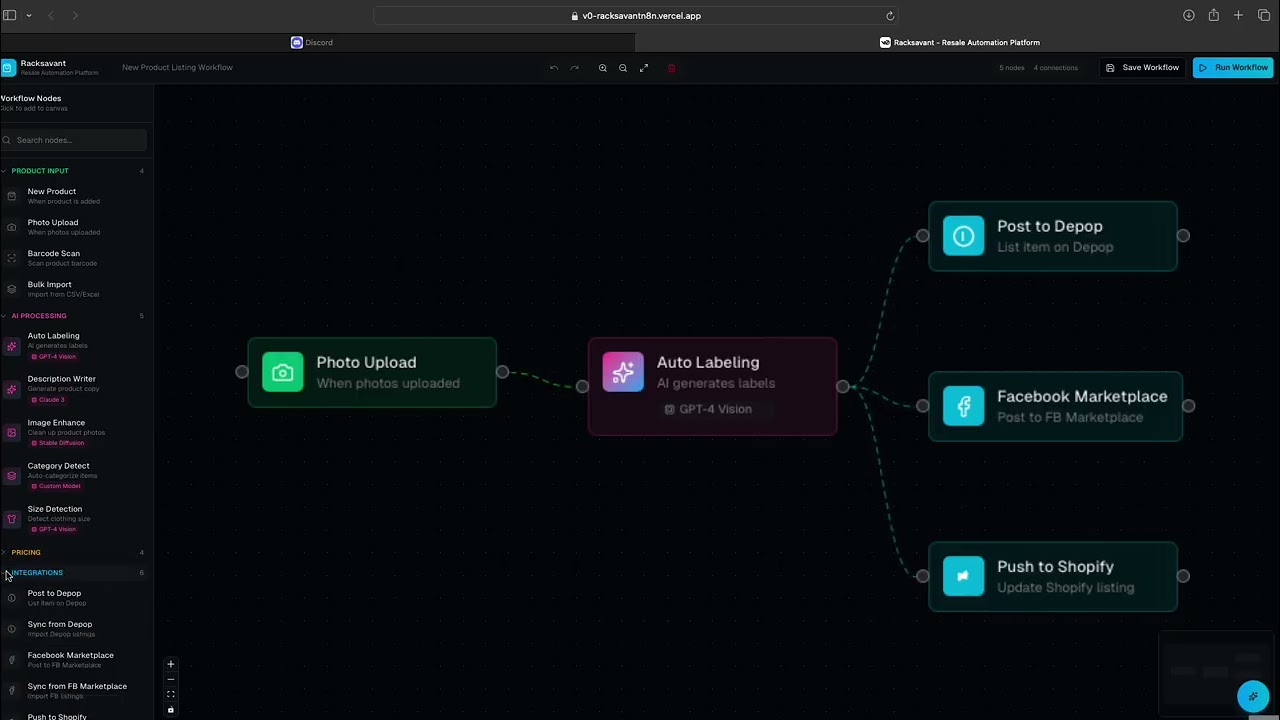Focus the Search nodes field
This screenshot has height=720, width=1280.
(75, 140)
